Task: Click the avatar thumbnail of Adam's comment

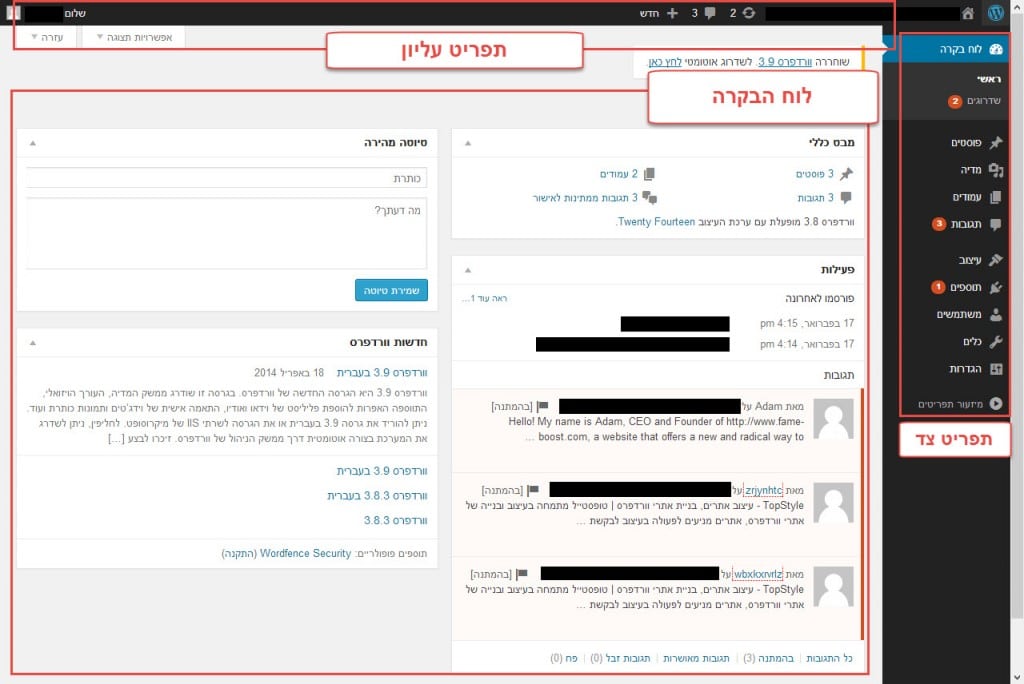Action: [x=834, y=419]
